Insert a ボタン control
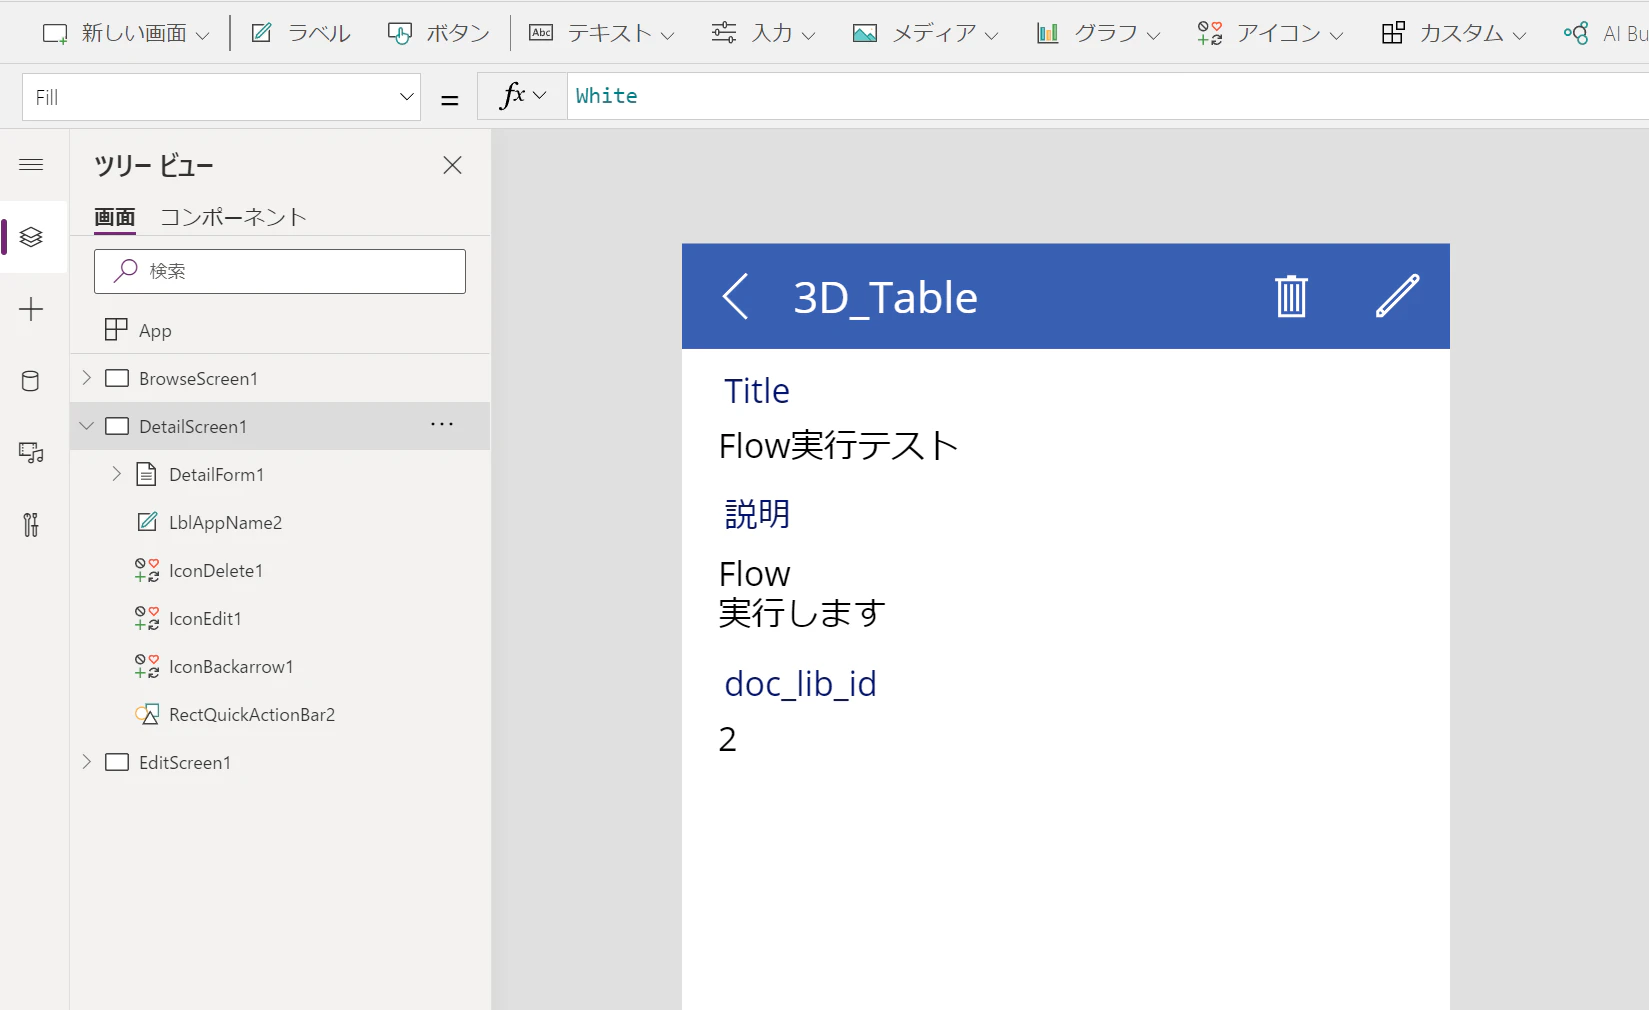 click(439, 33)
